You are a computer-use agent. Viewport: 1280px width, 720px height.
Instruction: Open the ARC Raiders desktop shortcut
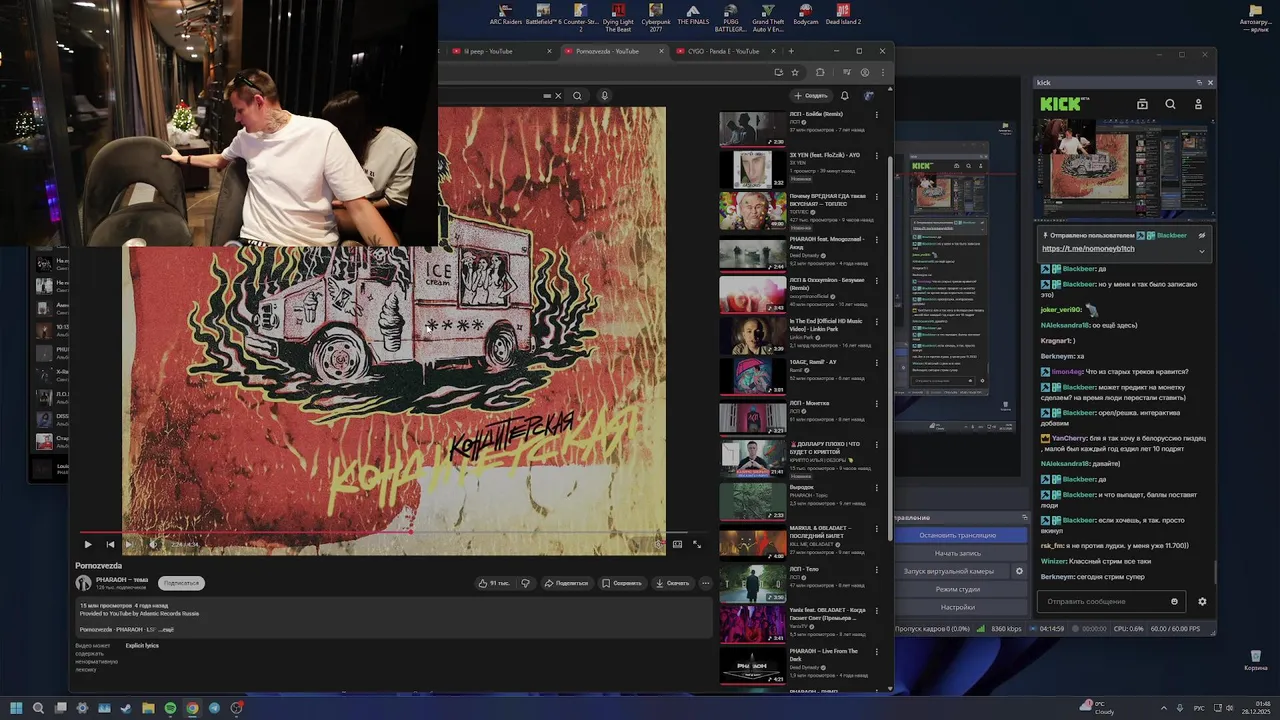(507, 14)
